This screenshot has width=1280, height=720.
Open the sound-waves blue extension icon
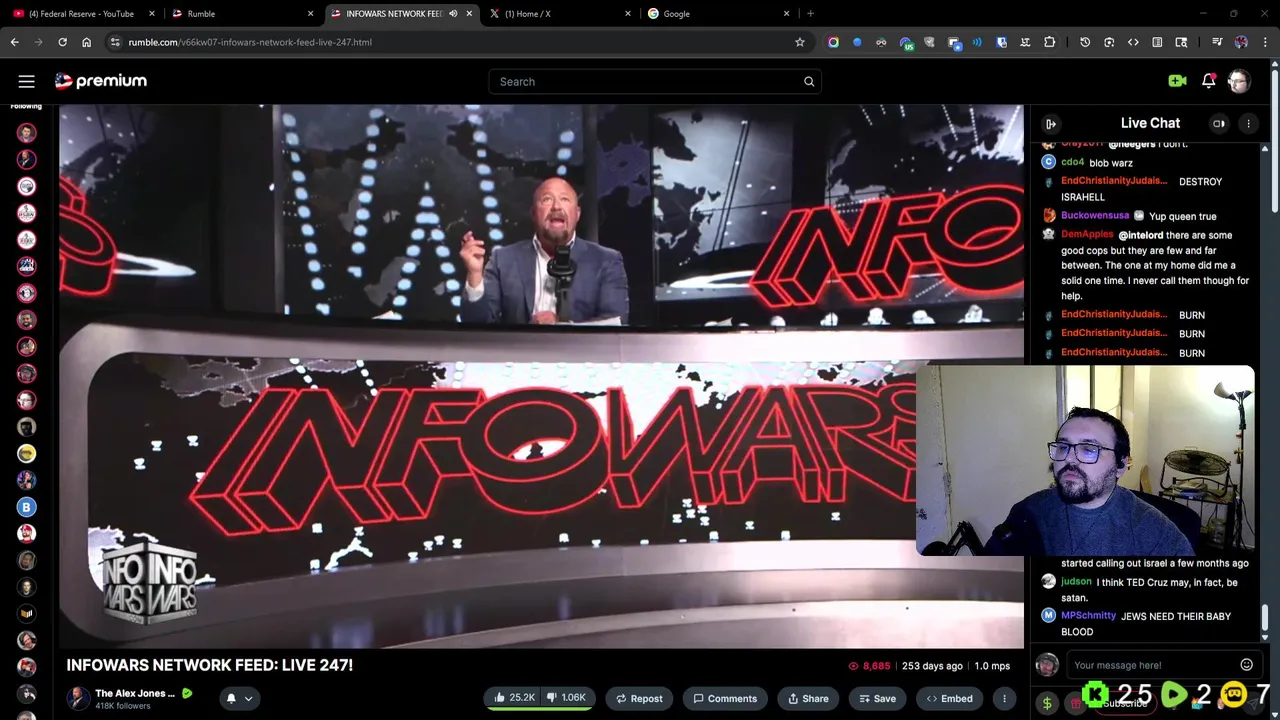pos(977,42)
